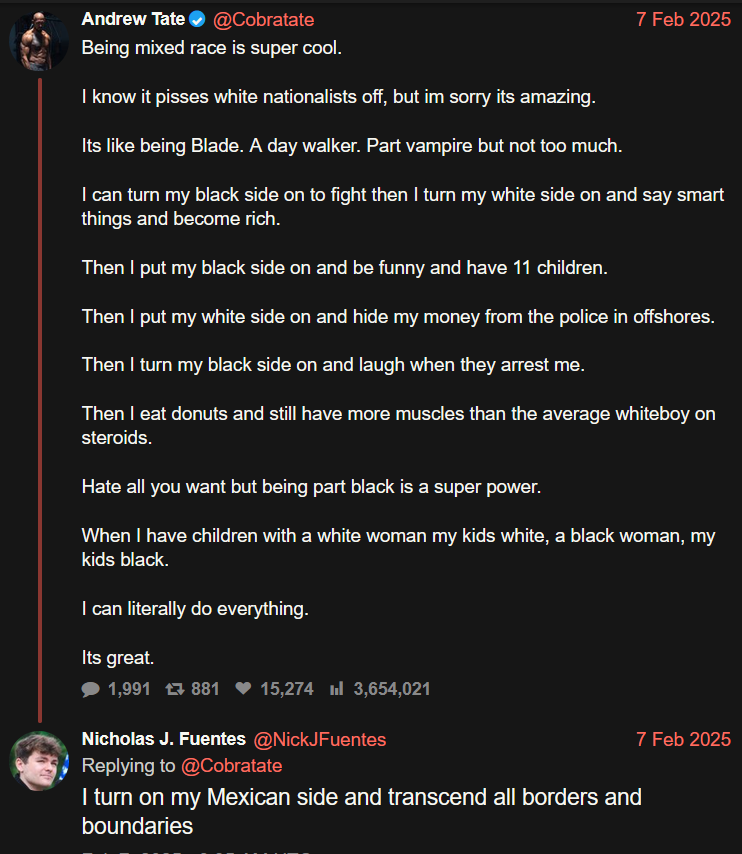Open the @Cobratate handle link
This screenshot has height=854, width=742.
pos(263,20)
